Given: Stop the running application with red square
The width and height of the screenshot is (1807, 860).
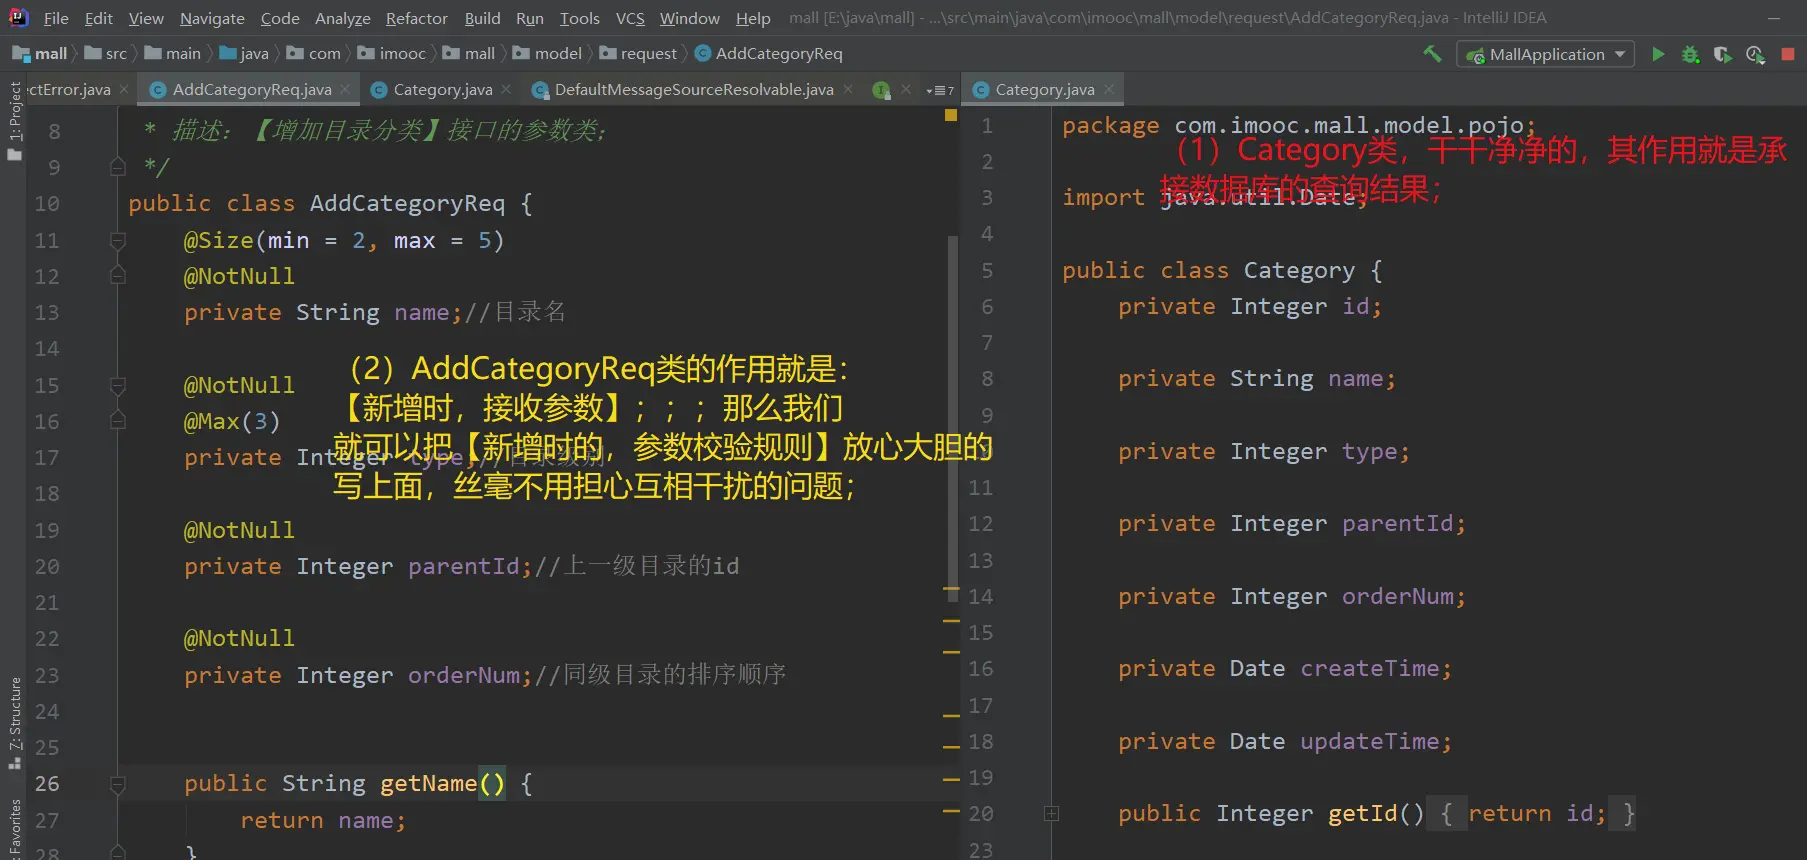Looking at the screenshot, I should [1788, 54].
